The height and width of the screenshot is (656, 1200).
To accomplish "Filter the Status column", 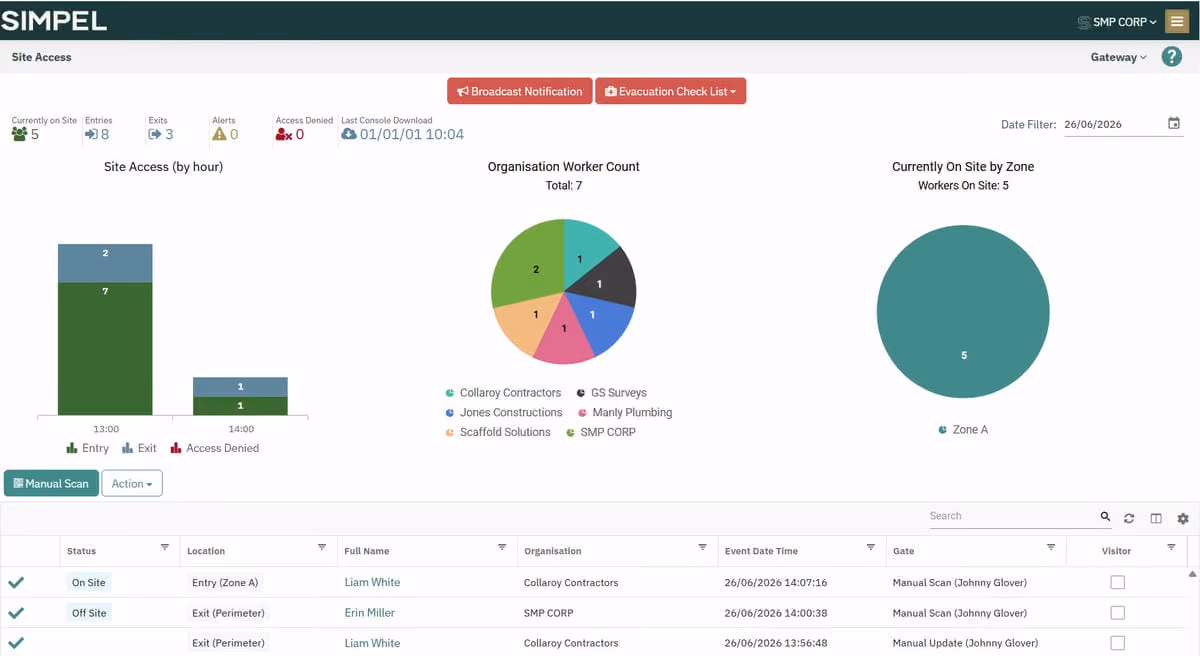I will click(x=165, y=548).
